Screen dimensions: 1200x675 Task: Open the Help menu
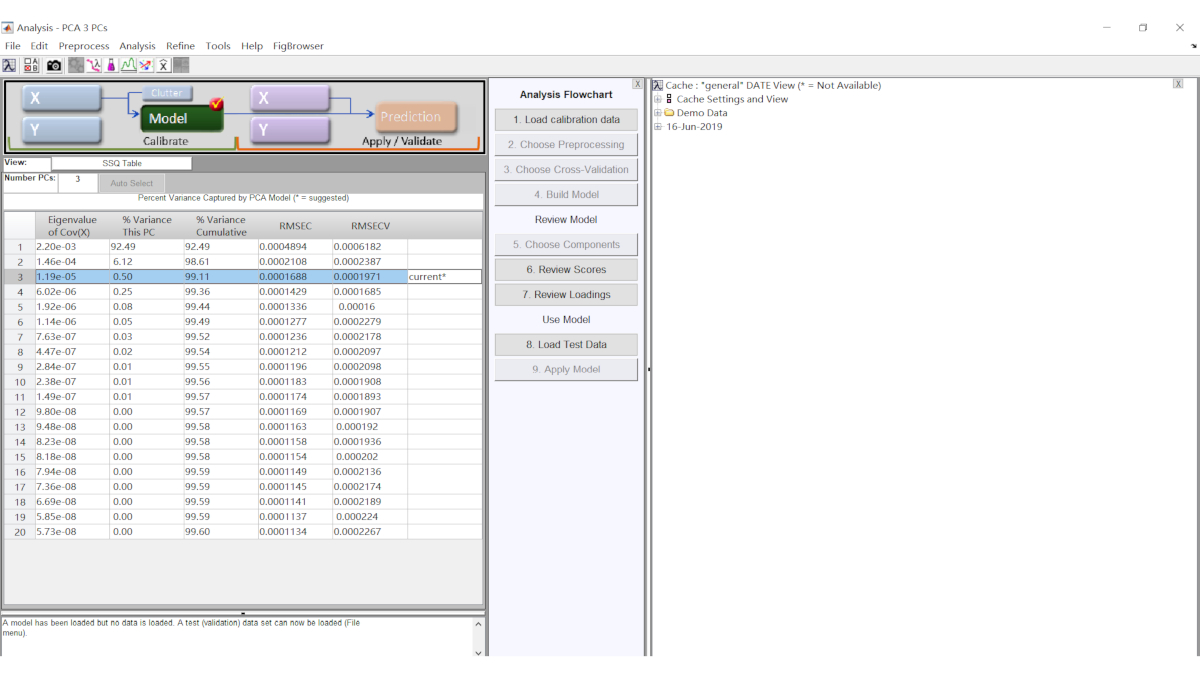[x=252, y=46]
